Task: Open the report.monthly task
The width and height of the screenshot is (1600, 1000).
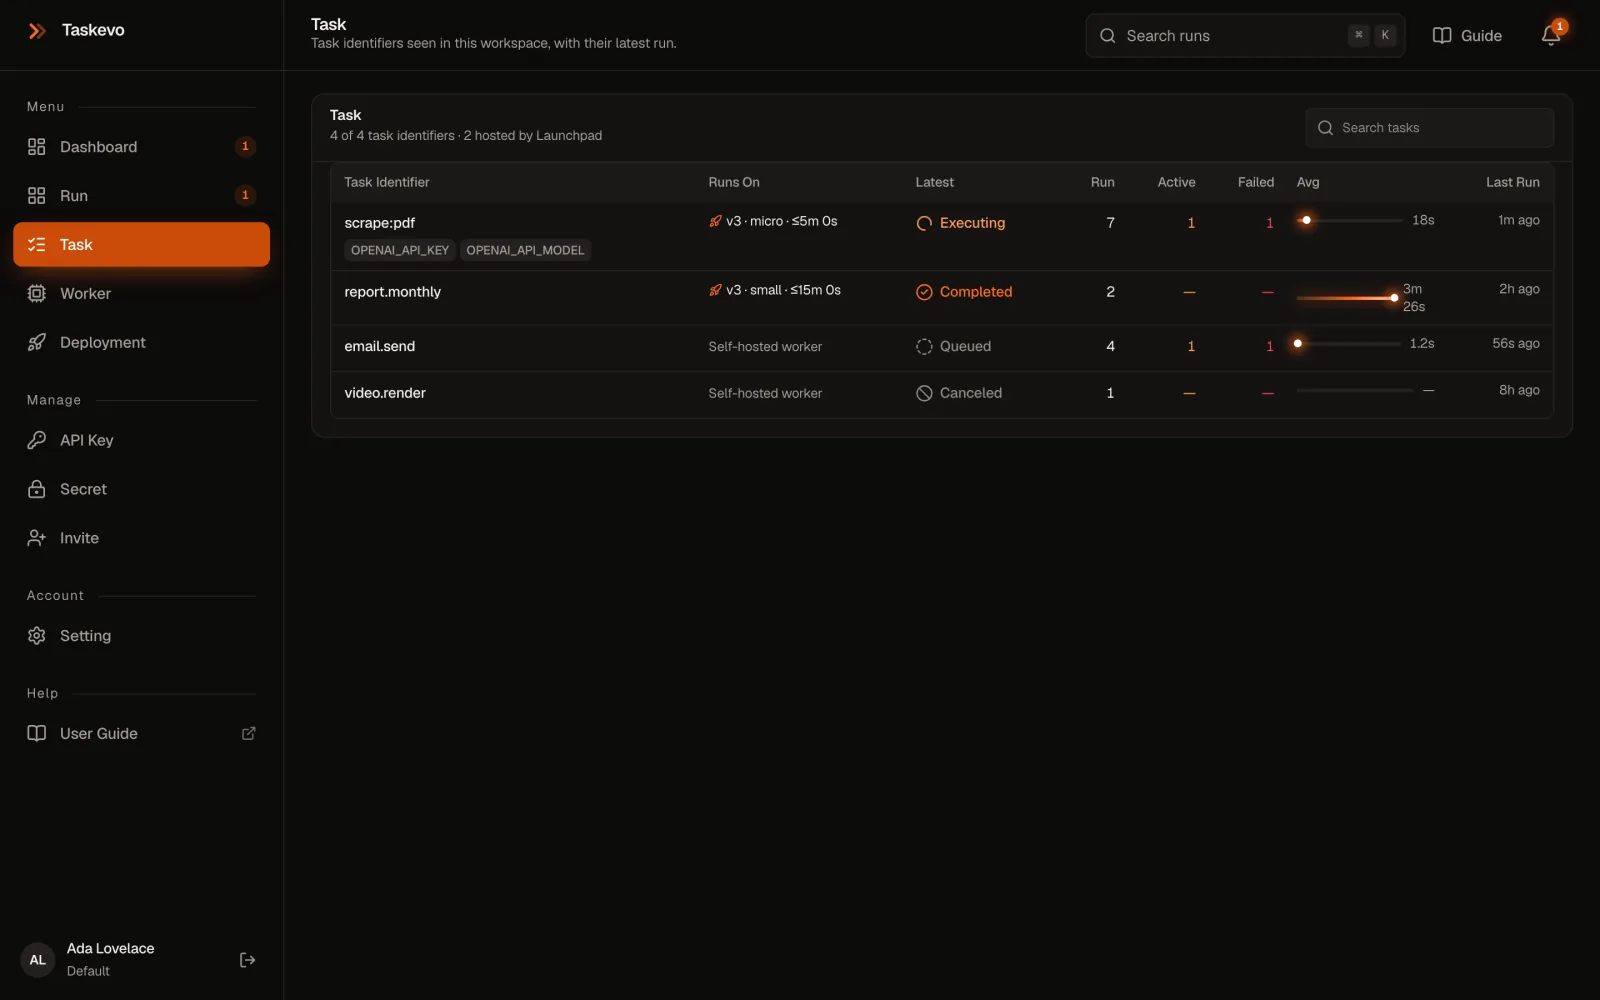Action: coord(392,292)
